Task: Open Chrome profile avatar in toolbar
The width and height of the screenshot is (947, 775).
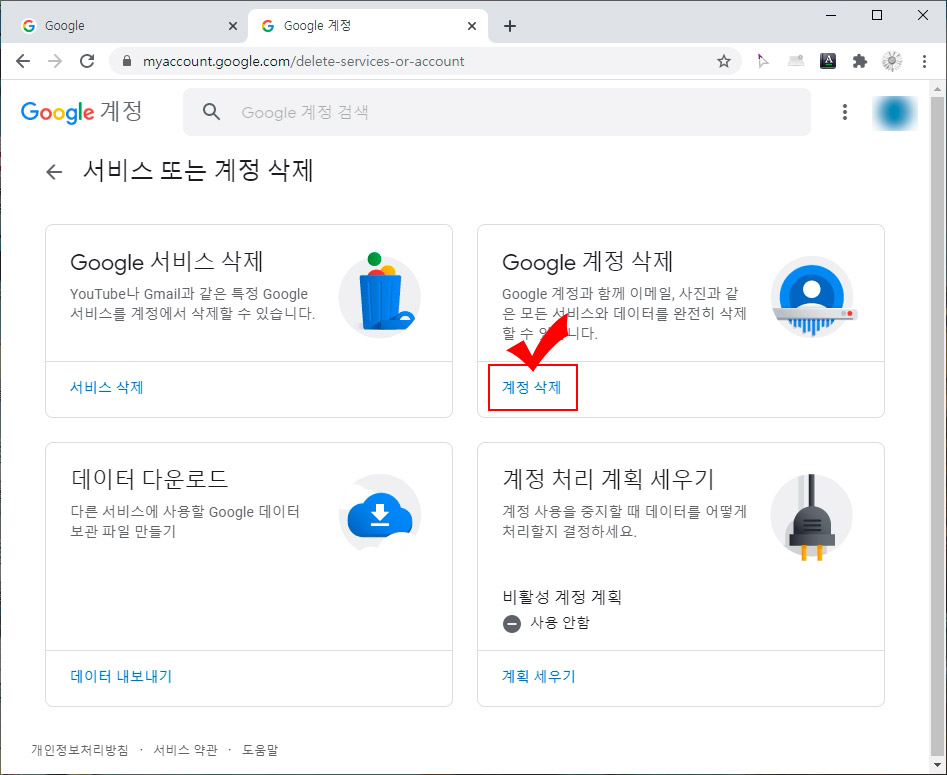Action: tap(891, 61)
